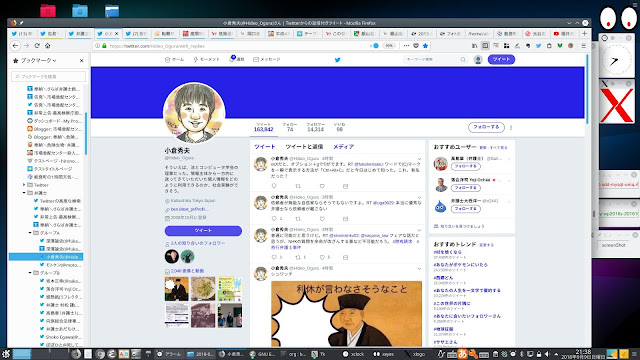
Task: Click the Tweet to user button under bio
Action: (203, 231)
